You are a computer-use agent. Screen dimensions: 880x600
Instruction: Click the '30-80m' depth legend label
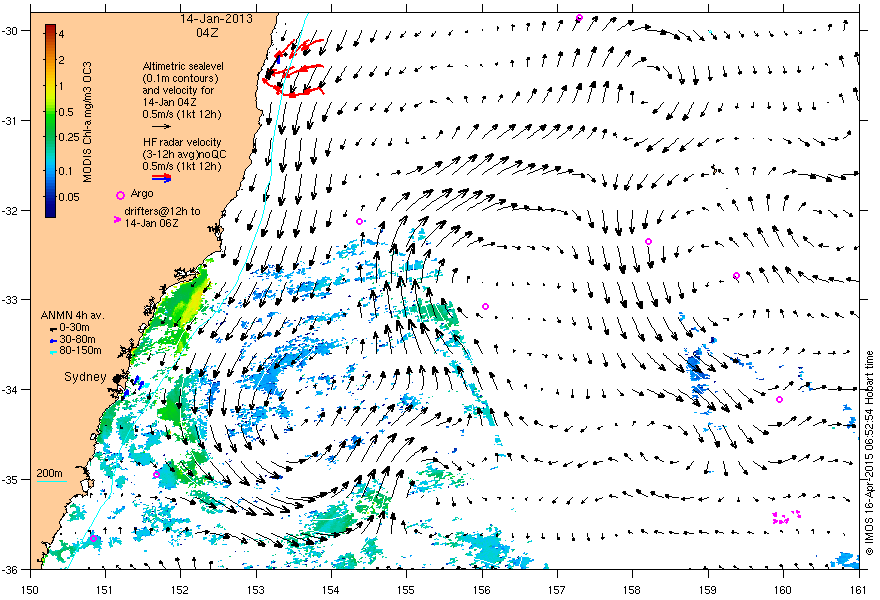click(77, 340)
